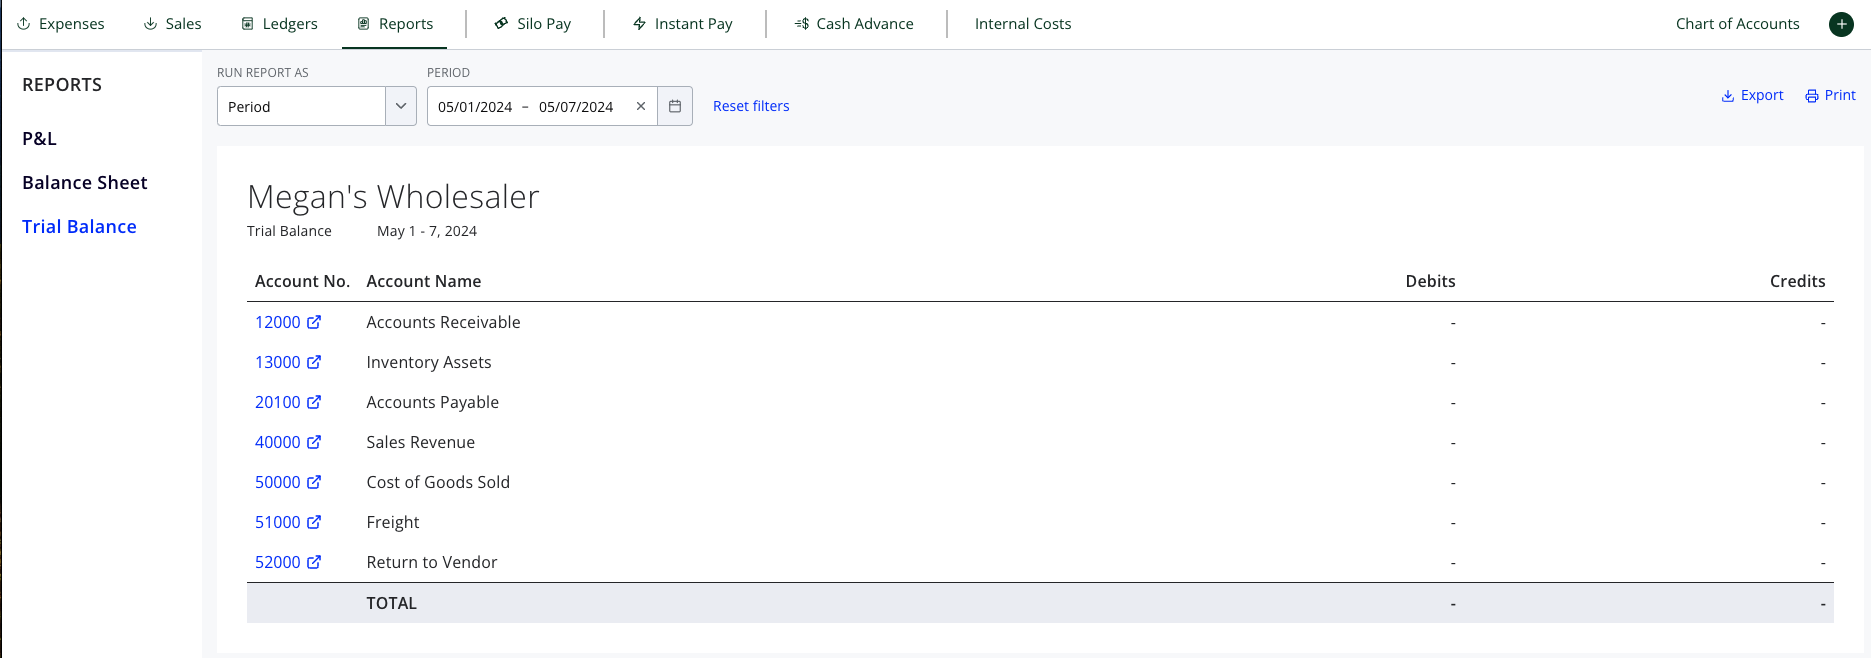Open the Silo Pay tab
The image size is (1871, 658).
point(533,24)
